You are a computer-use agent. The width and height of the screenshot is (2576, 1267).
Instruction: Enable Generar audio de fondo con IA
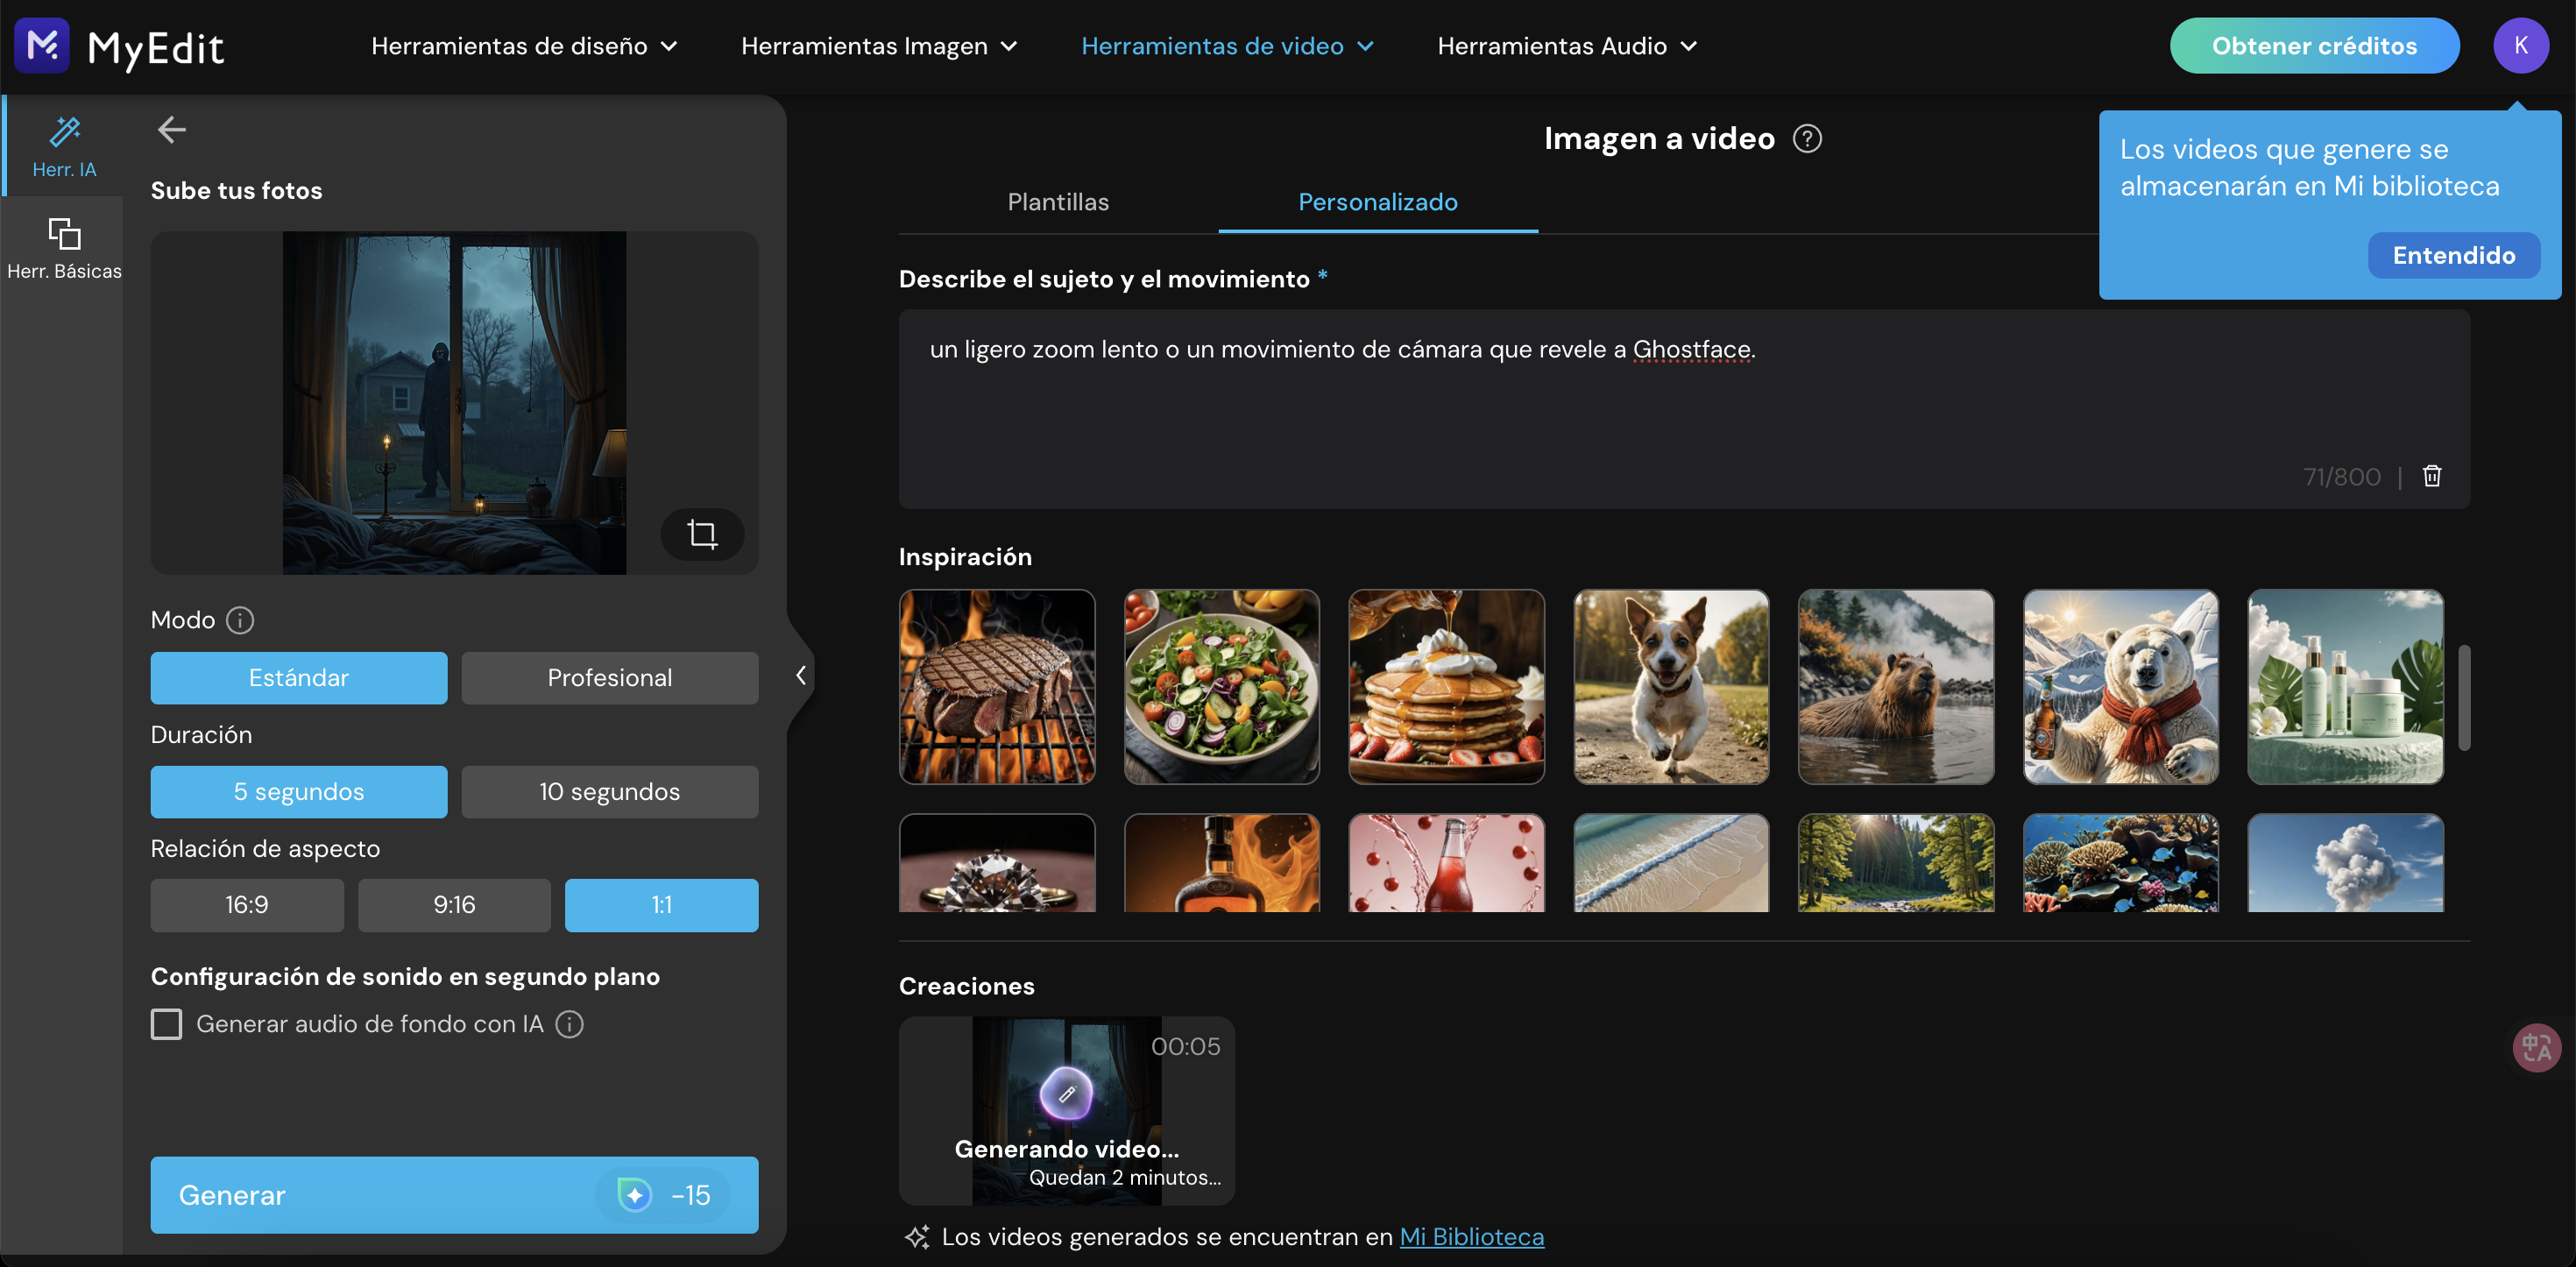[x=167, y=1024]
